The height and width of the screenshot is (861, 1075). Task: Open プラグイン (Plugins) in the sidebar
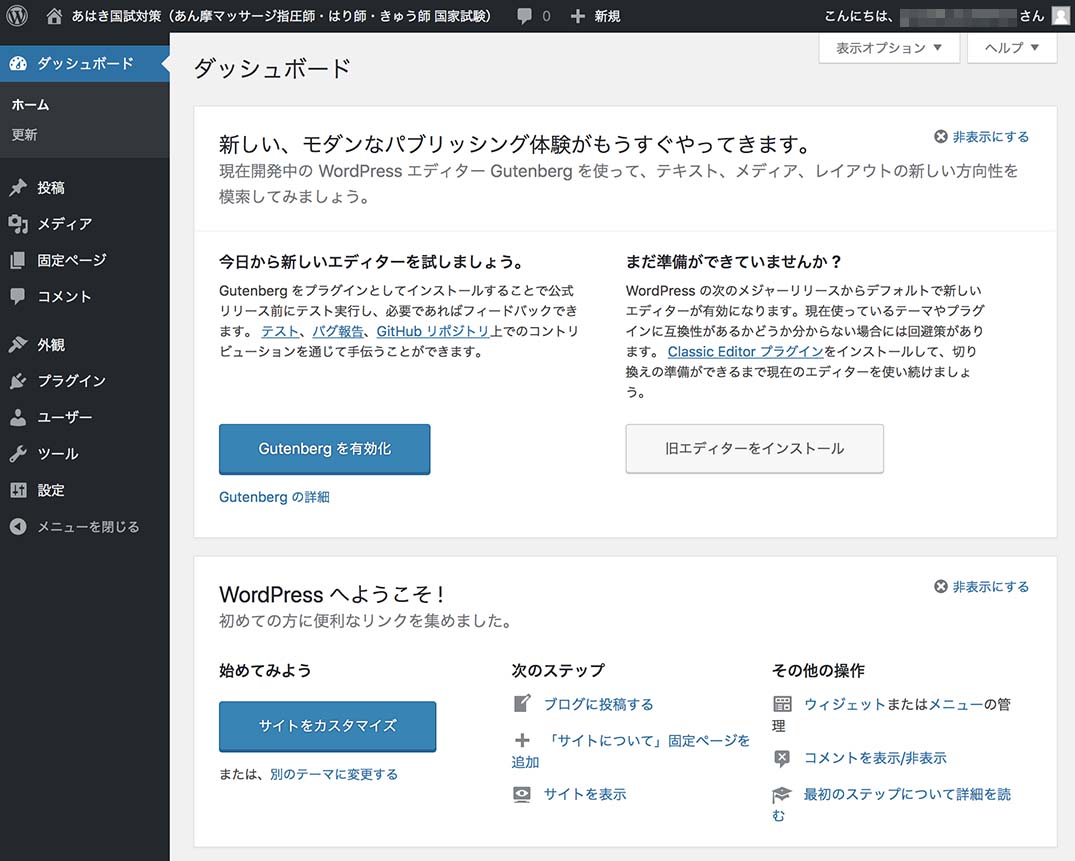tap(71, 381)
